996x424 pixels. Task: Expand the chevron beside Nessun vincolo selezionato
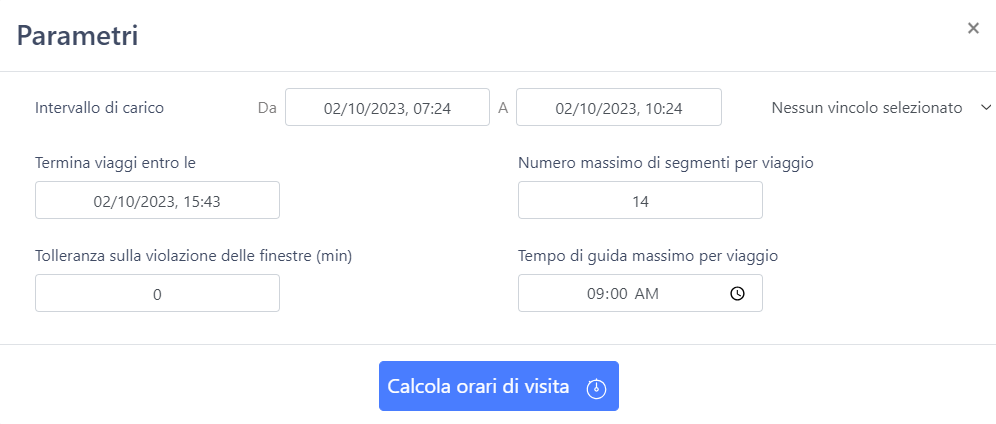985,108
